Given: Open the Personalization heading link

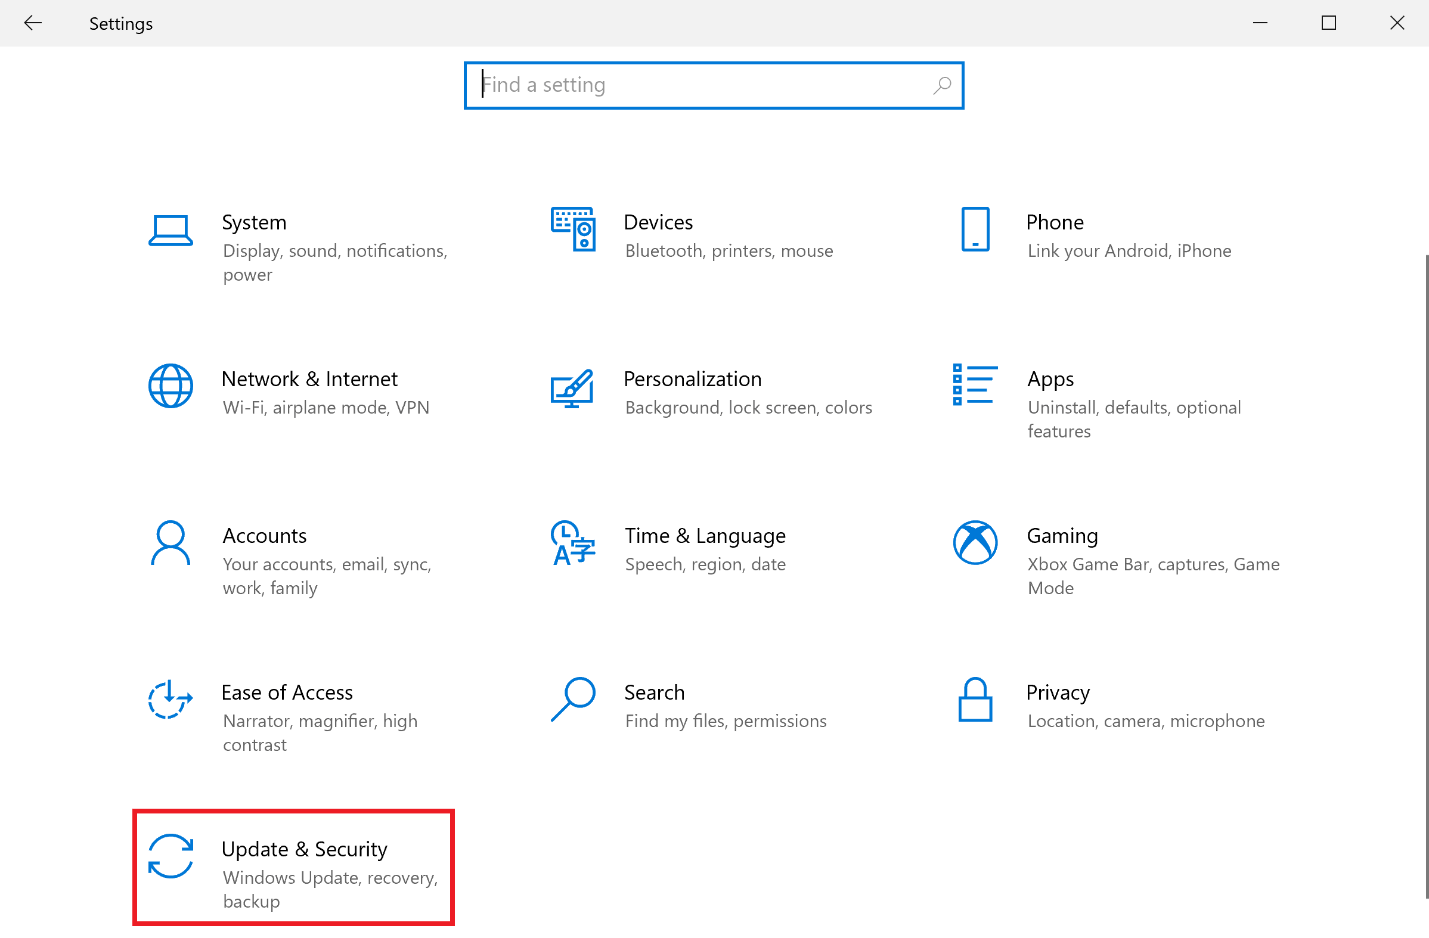Looking at the screenshot, I should pos(692,379).
